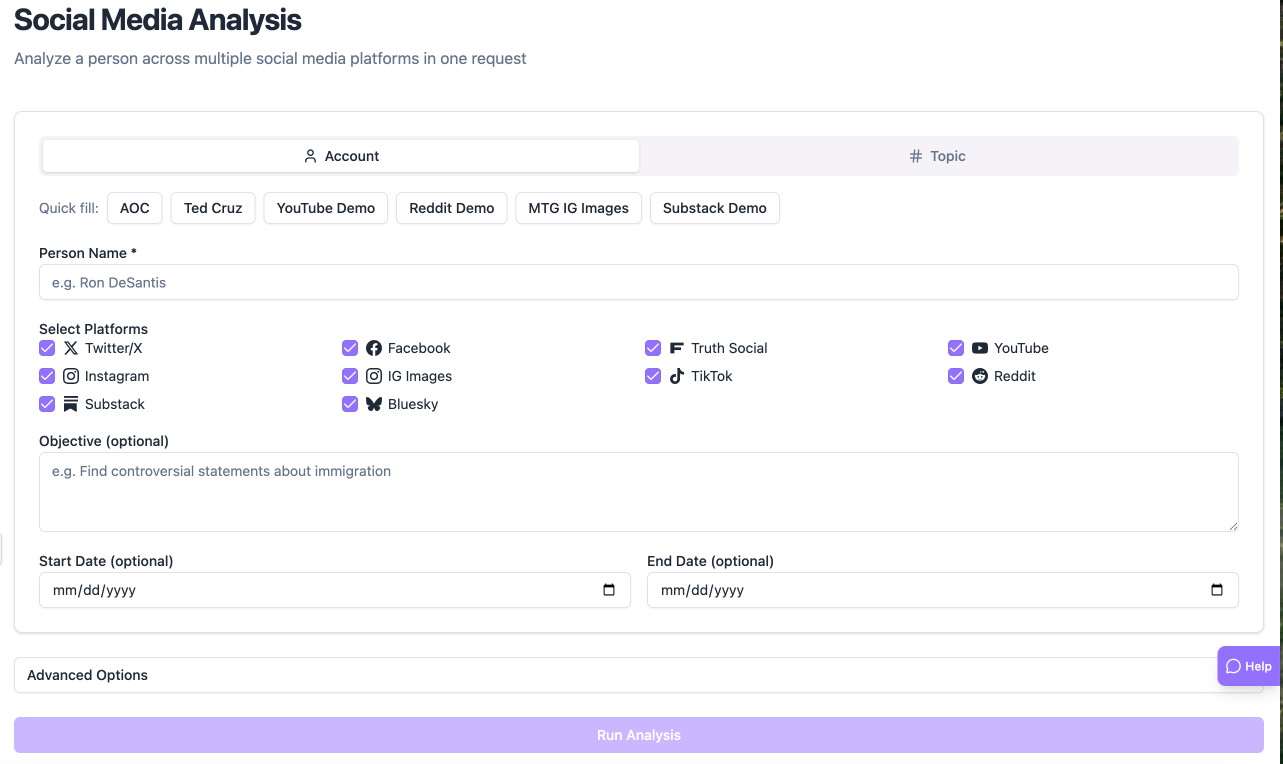Focus the Person Name input field

638,282
